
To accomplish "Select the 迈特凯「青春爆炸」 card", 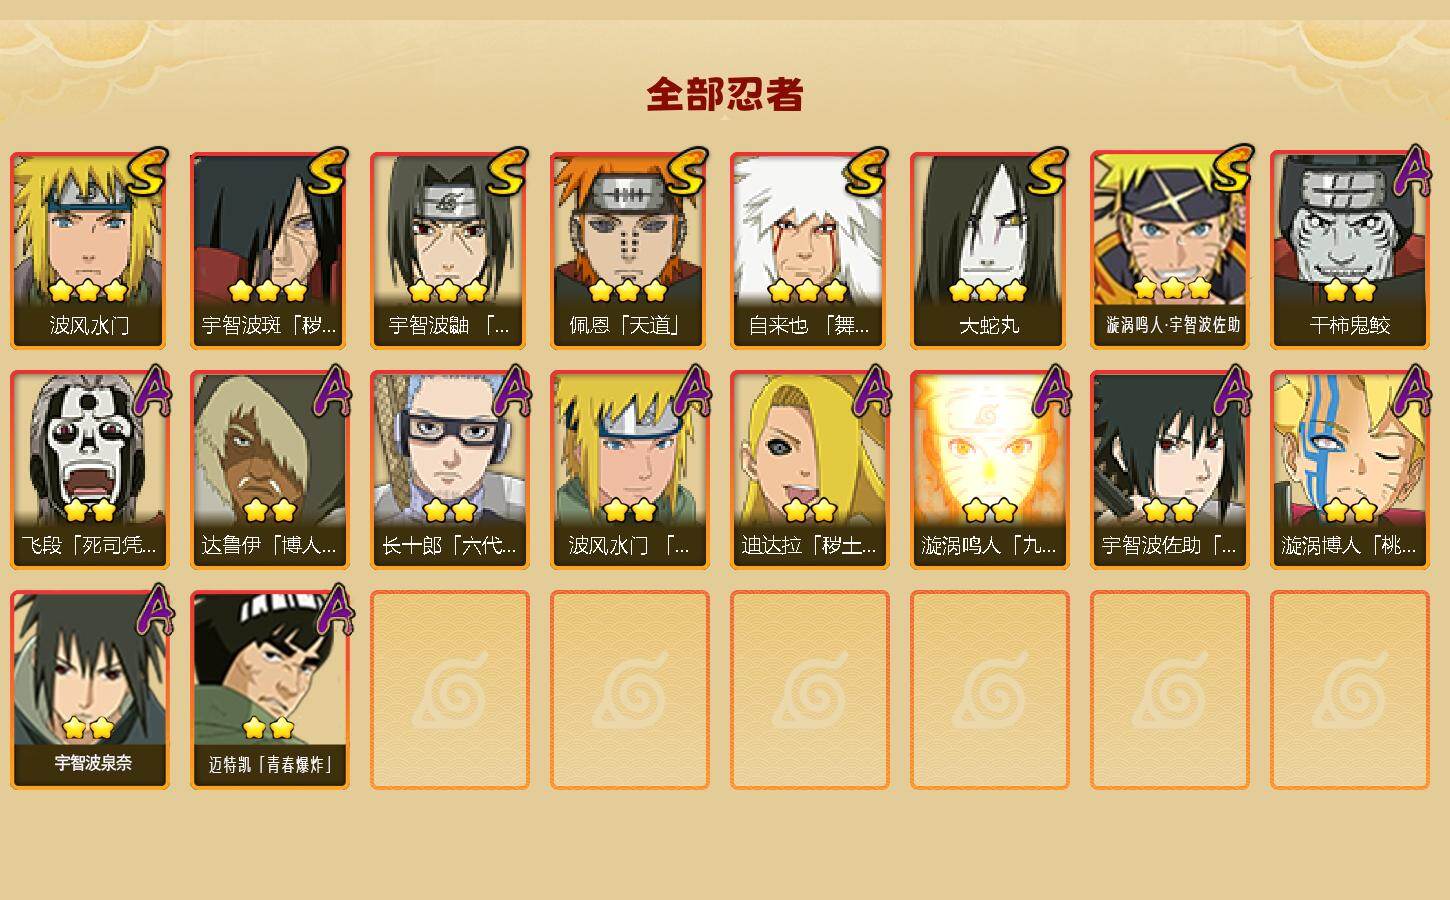I will click(269, 690).
